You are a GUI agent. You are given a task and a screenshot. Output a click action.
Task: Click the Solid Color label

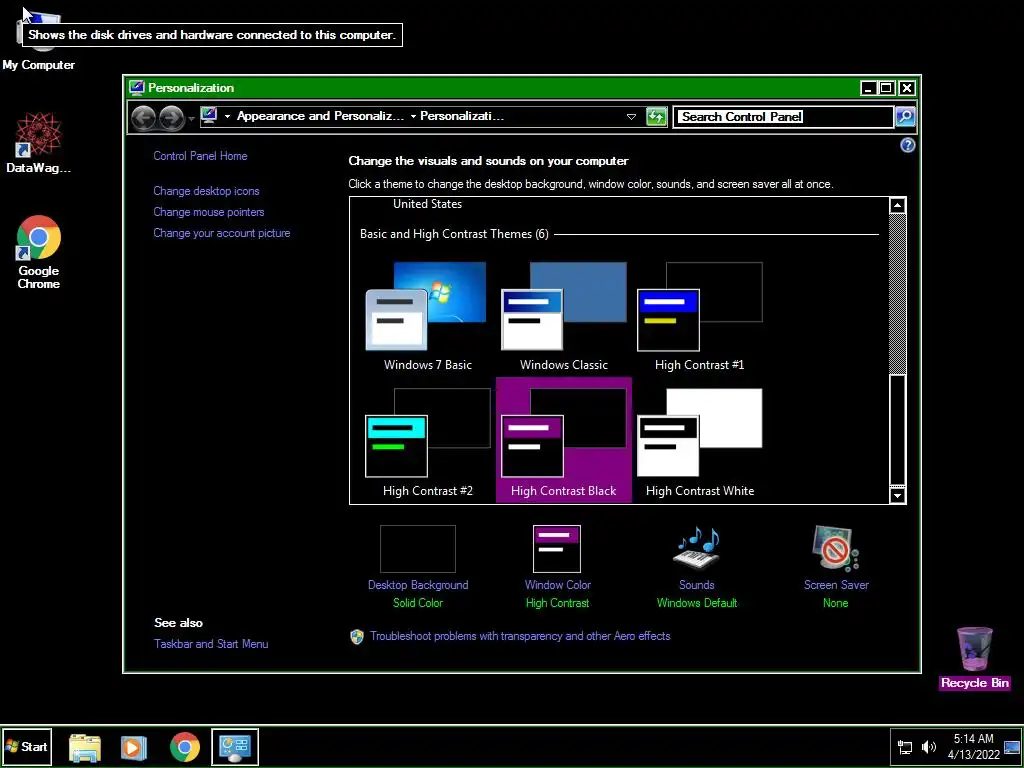point(418,603)
